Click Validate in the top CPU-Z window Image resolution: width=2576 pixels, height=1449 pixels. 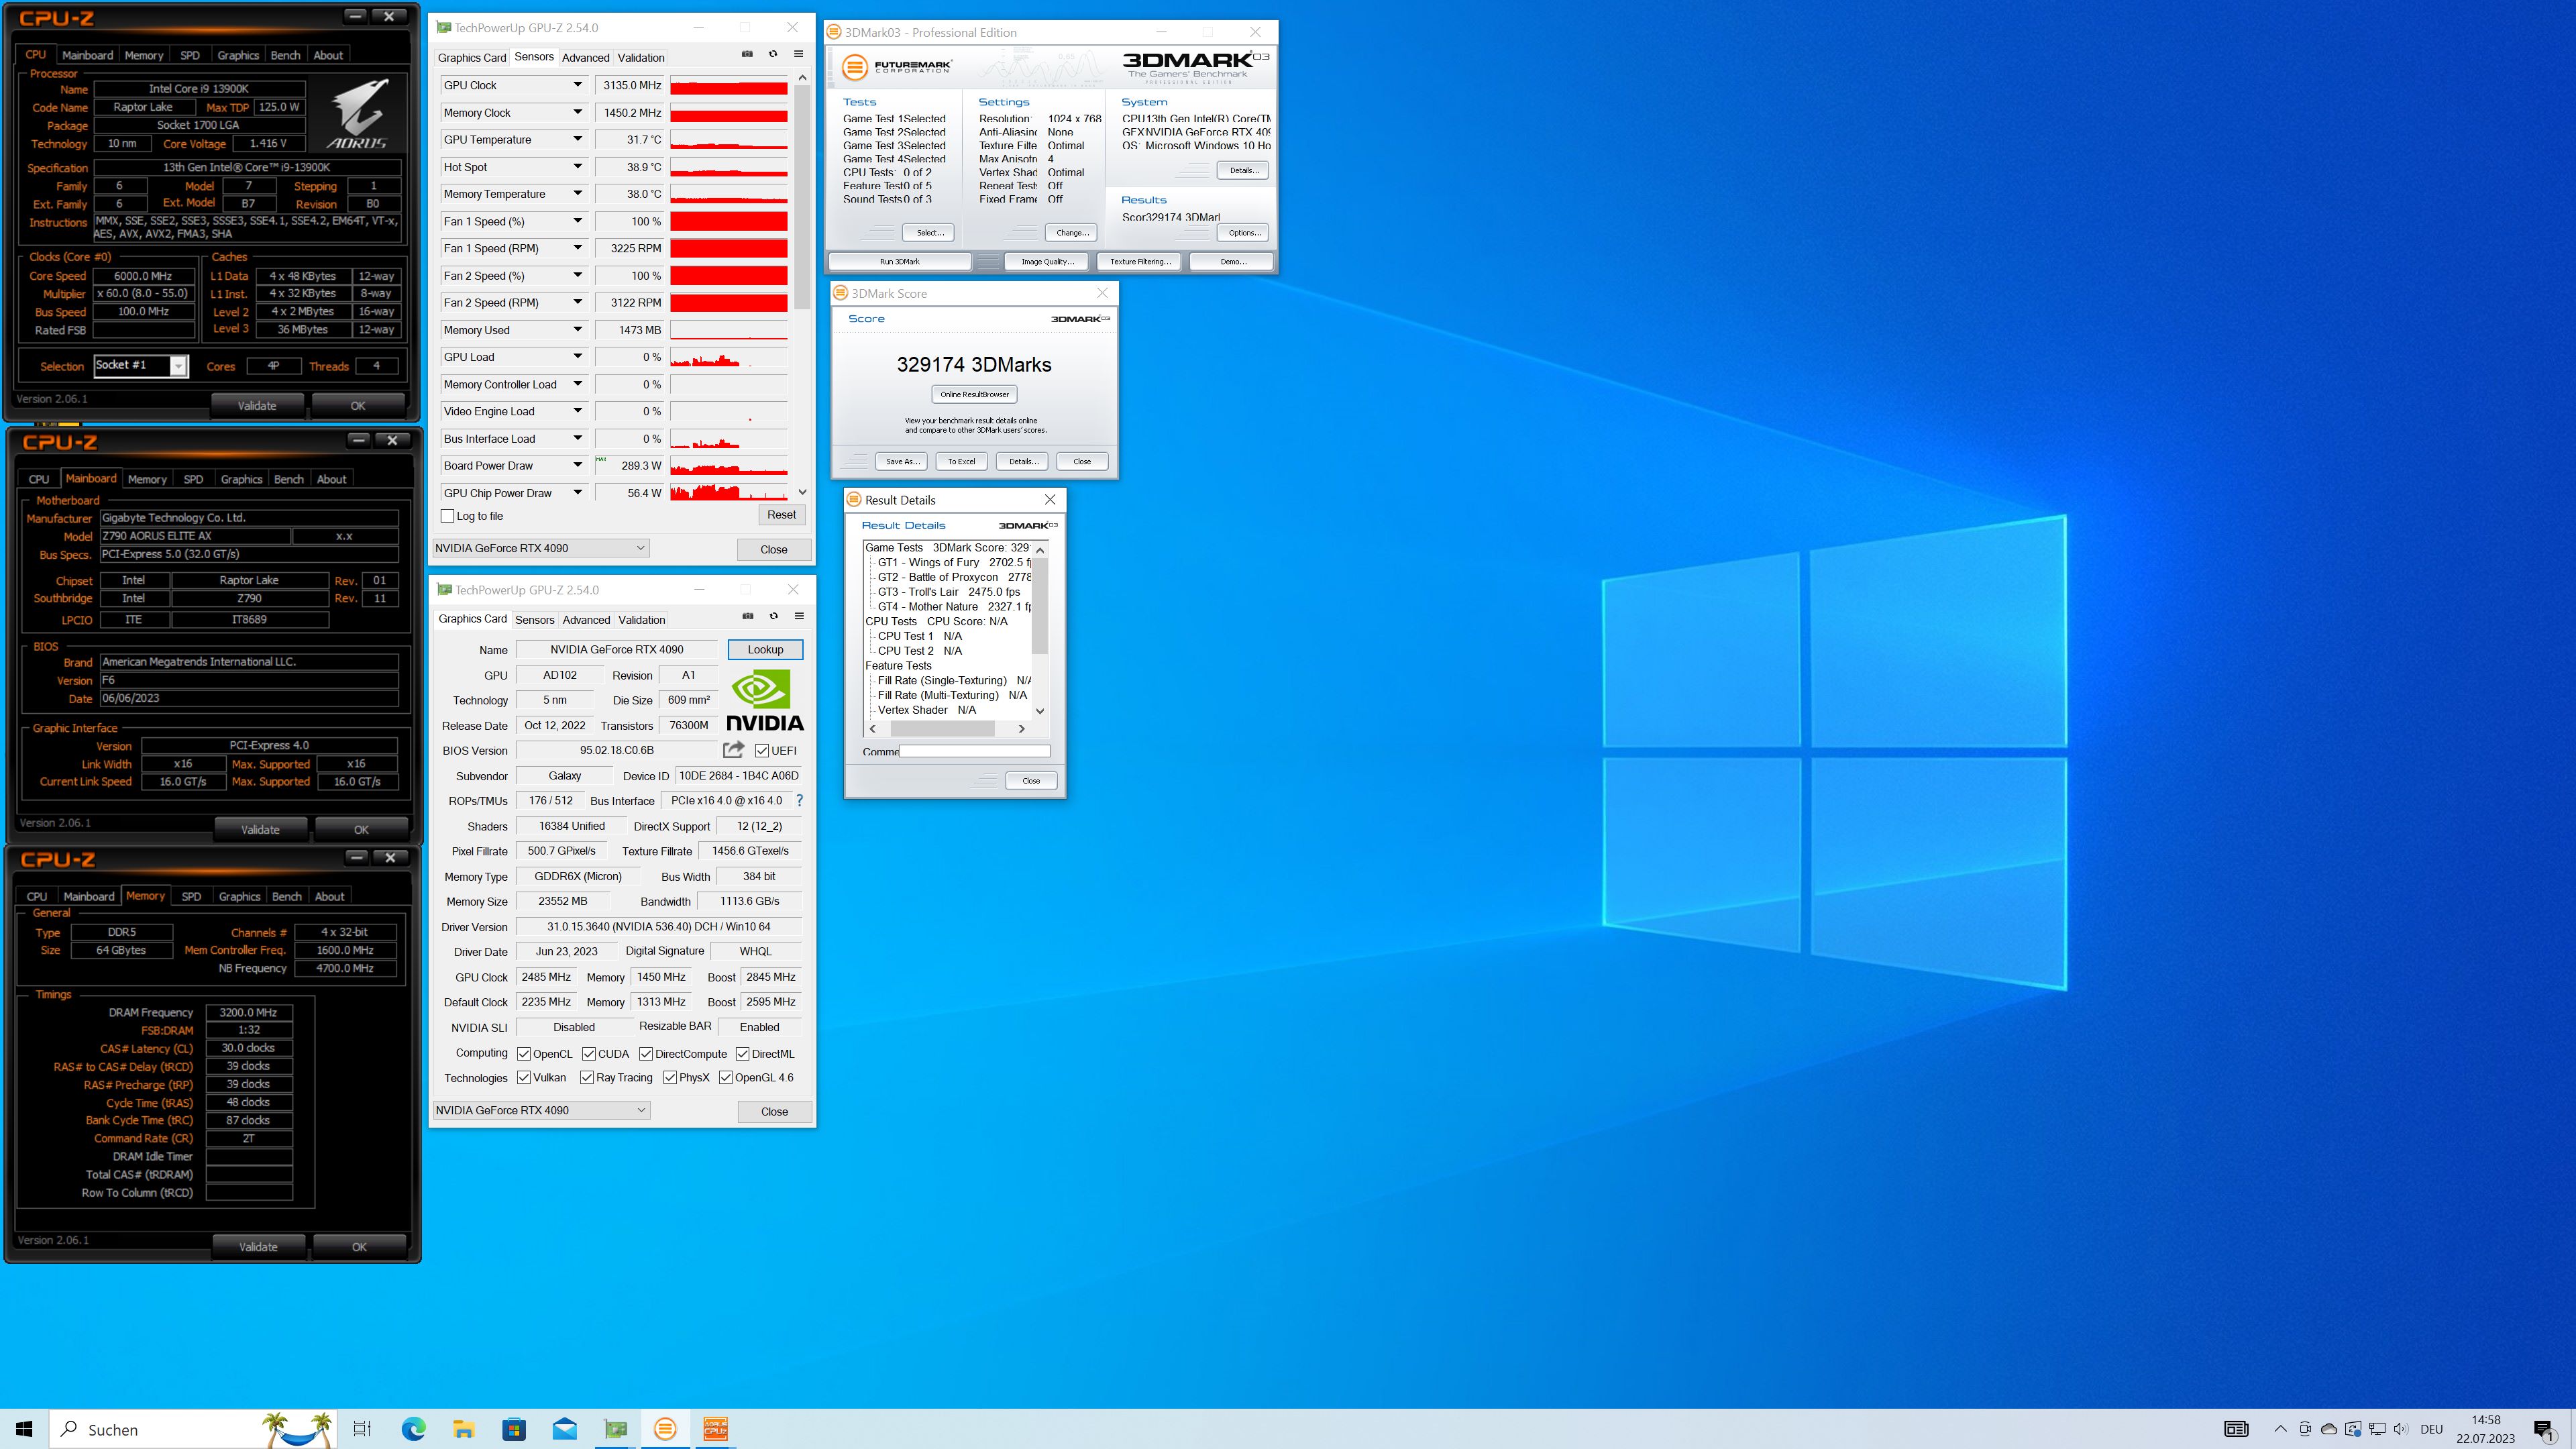[257, 406]
